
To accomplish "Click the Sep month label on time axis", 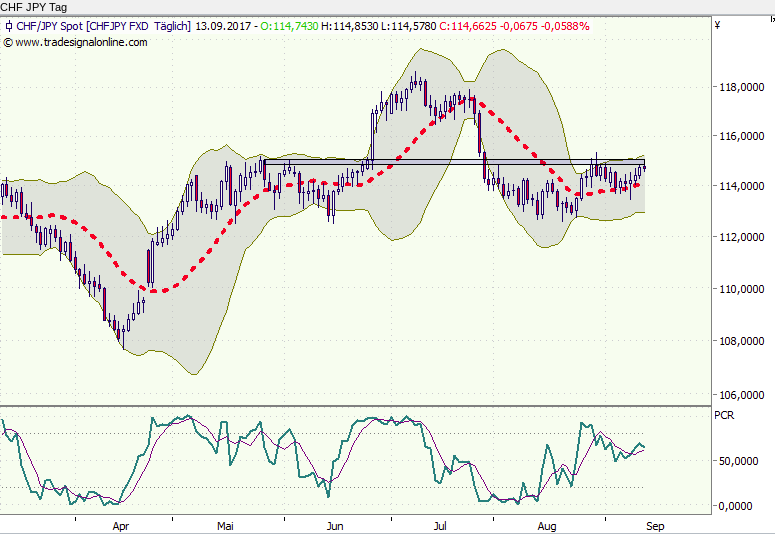I will (x=655, y=526).
